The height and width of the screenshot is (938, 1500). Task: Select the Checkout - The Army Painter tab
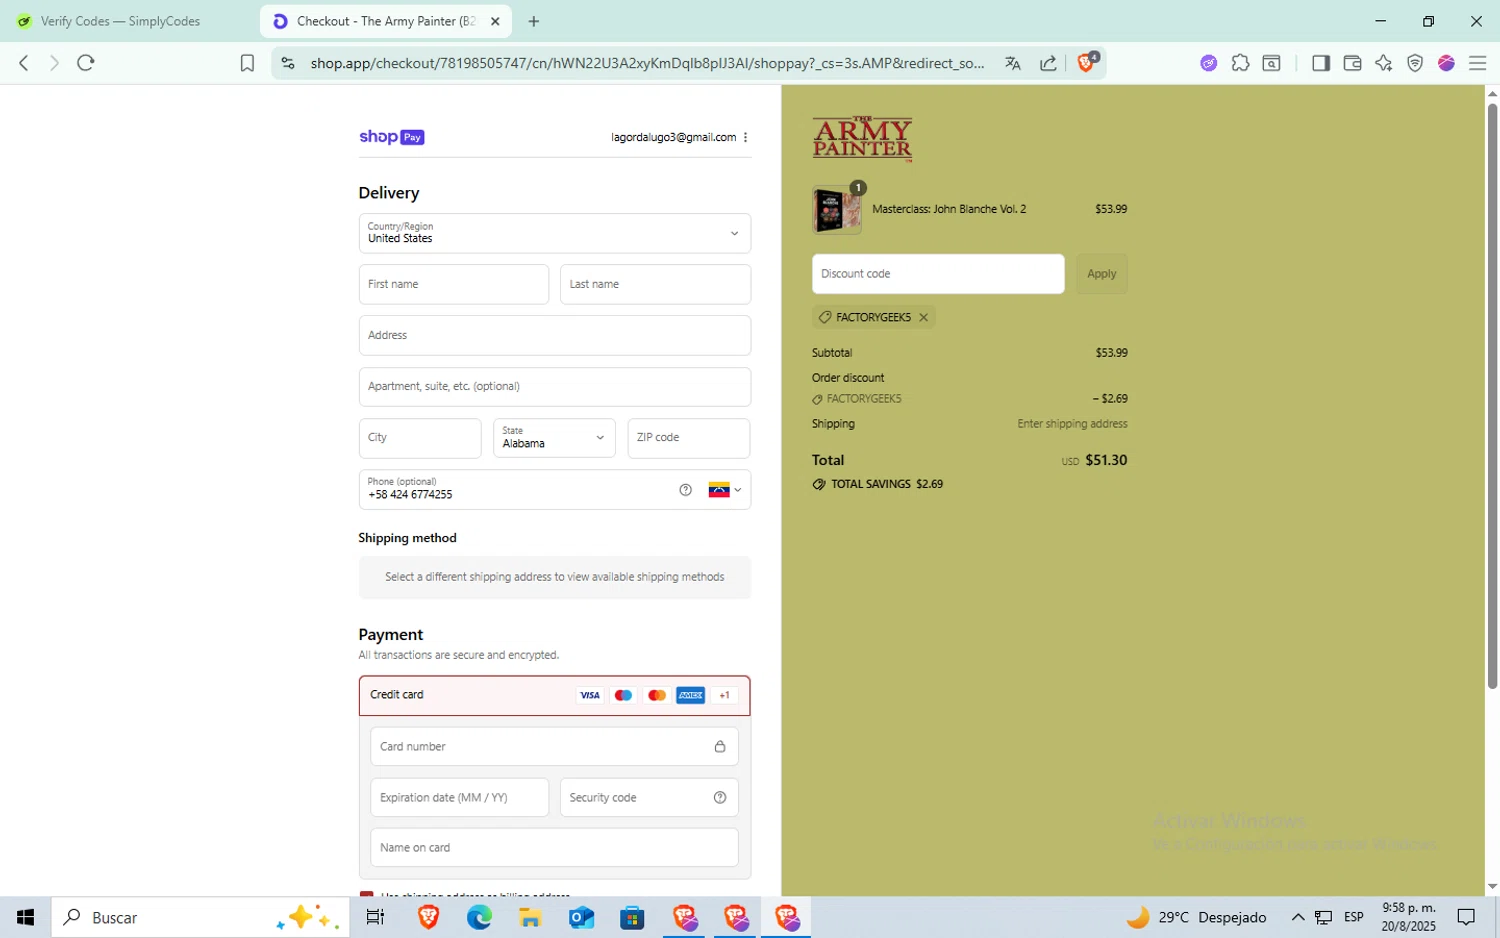click(385, 21)
